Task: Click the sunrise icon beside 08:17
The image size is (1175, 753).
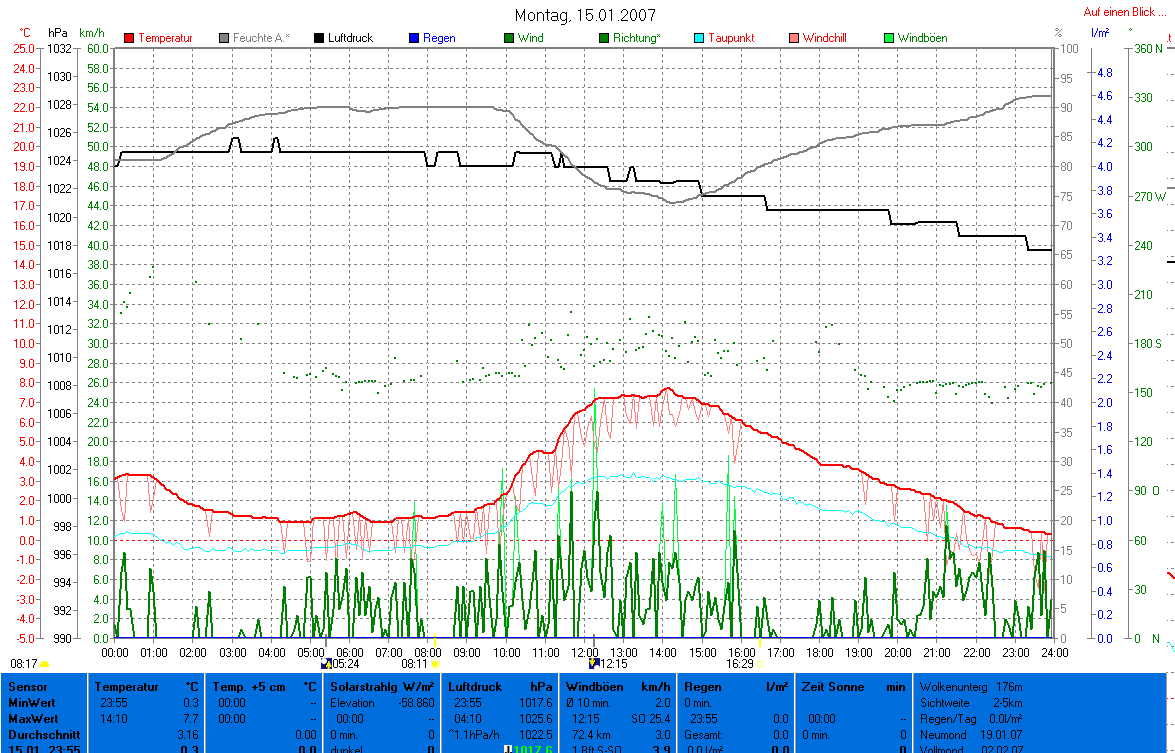Action: pyautogui.click(x=45, y=664)
